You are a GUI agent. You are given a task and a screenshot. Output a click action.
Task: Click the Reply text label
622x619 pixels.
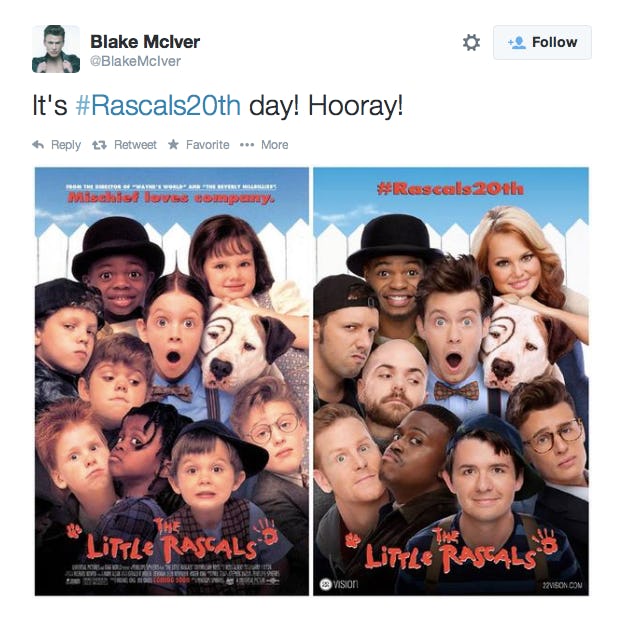[x=66, y=145]
